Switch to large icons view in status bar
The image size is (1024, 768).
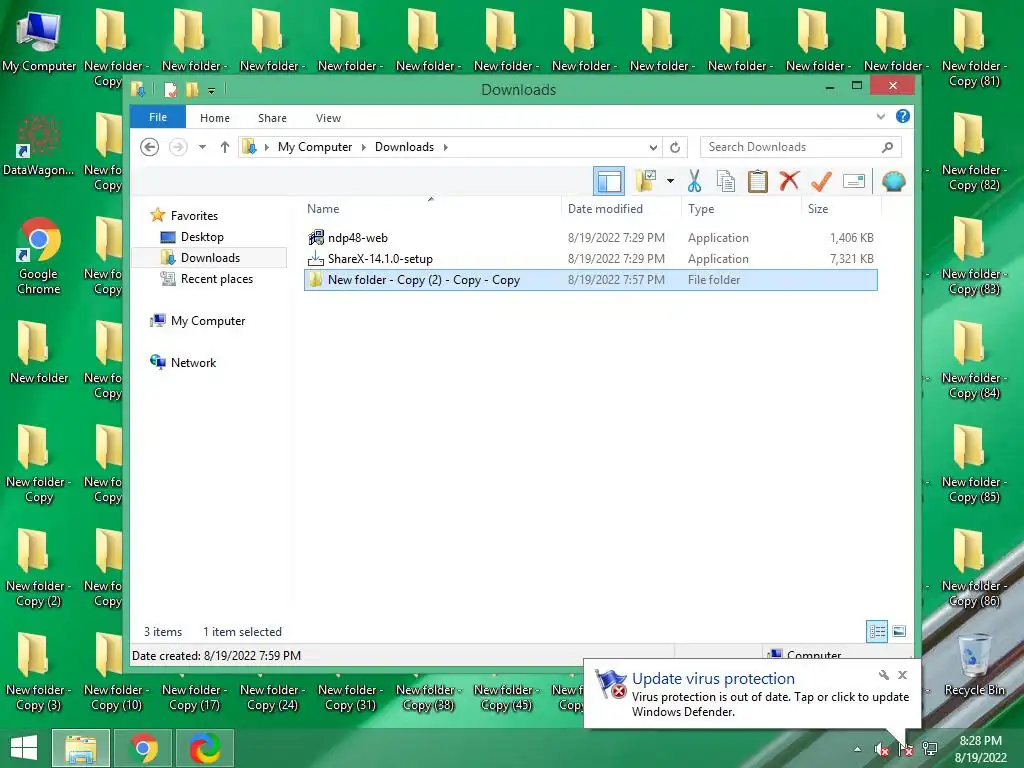click(x=899, y=631)
